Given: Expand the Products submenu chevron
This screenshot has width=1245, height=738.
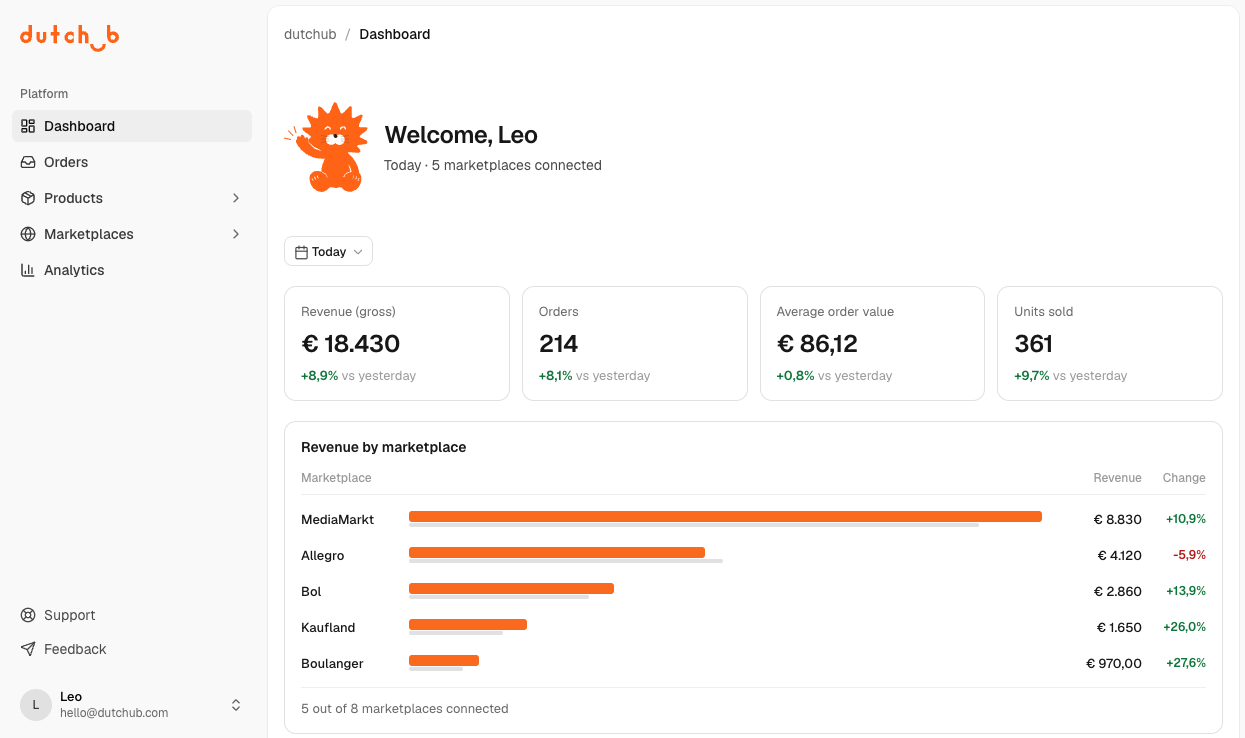Looking at the screenshot, I should 236,198.
